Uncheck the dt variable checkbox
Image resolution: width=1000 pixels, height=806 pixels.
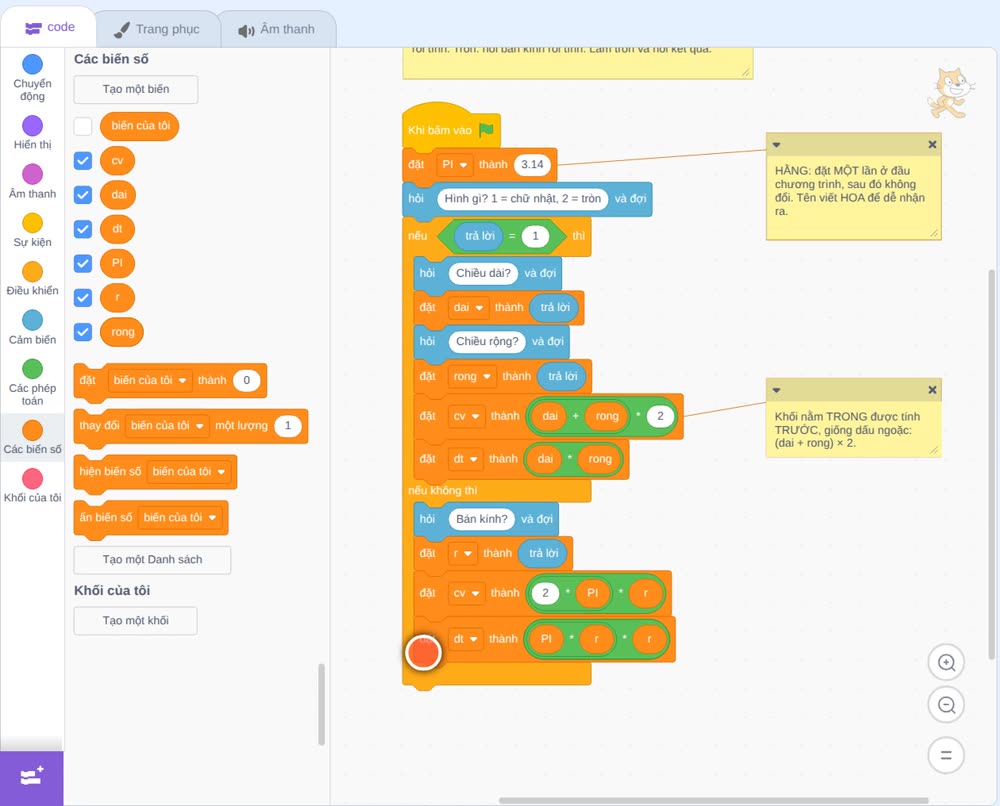coord(83,229)
